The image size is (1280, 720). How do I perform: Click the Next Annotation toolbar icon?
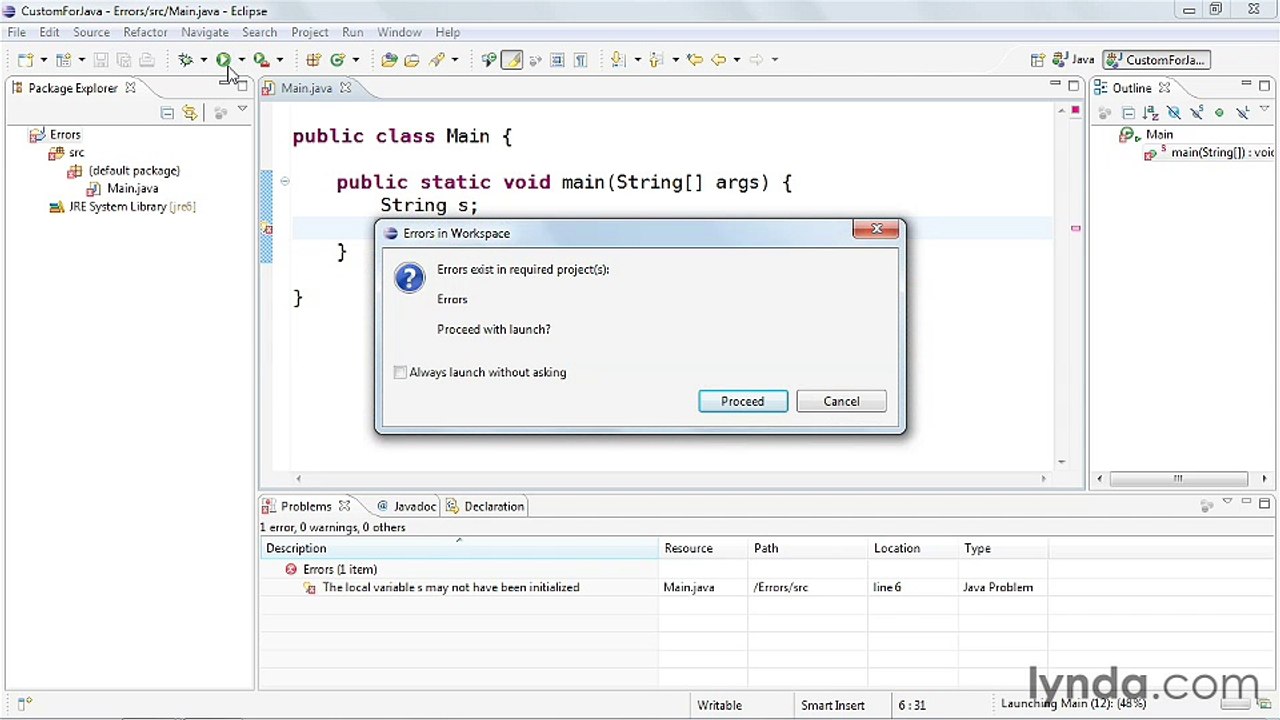pyautogui.click(x=618, y=60)
